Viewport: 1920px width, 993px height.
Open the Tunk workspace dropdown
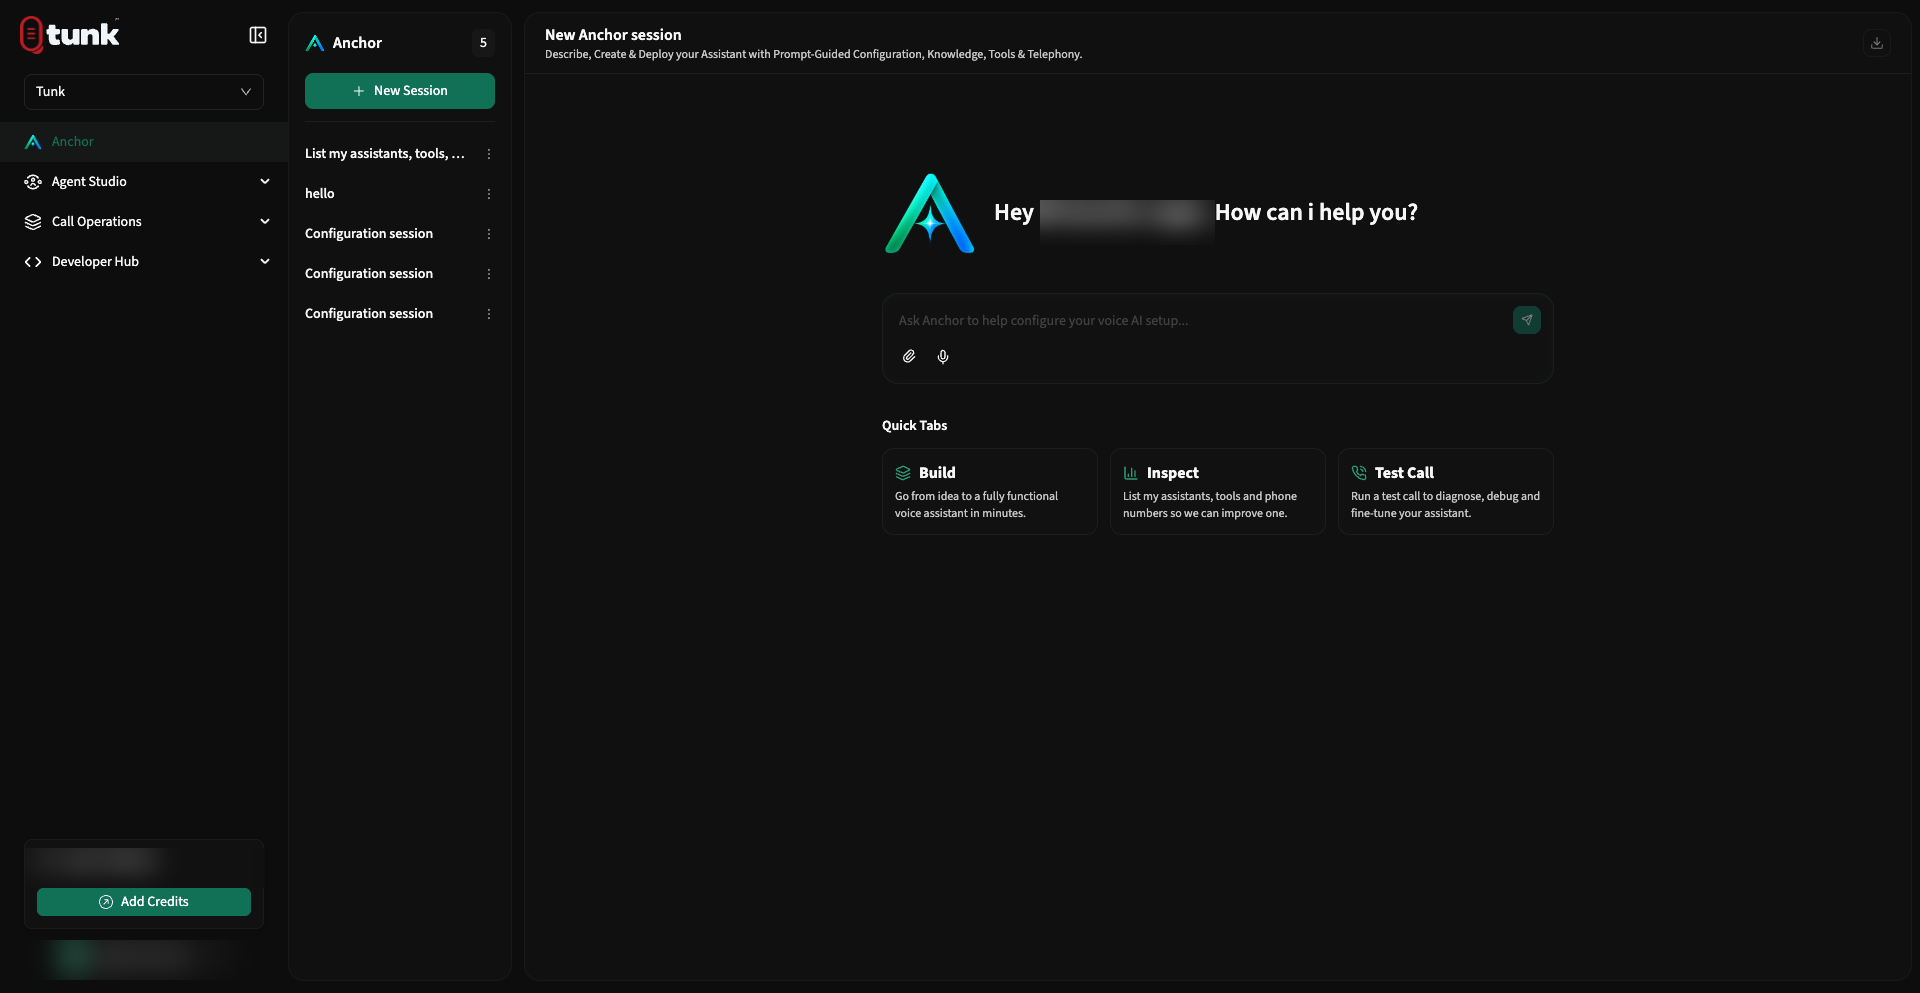tap(144, 92)
